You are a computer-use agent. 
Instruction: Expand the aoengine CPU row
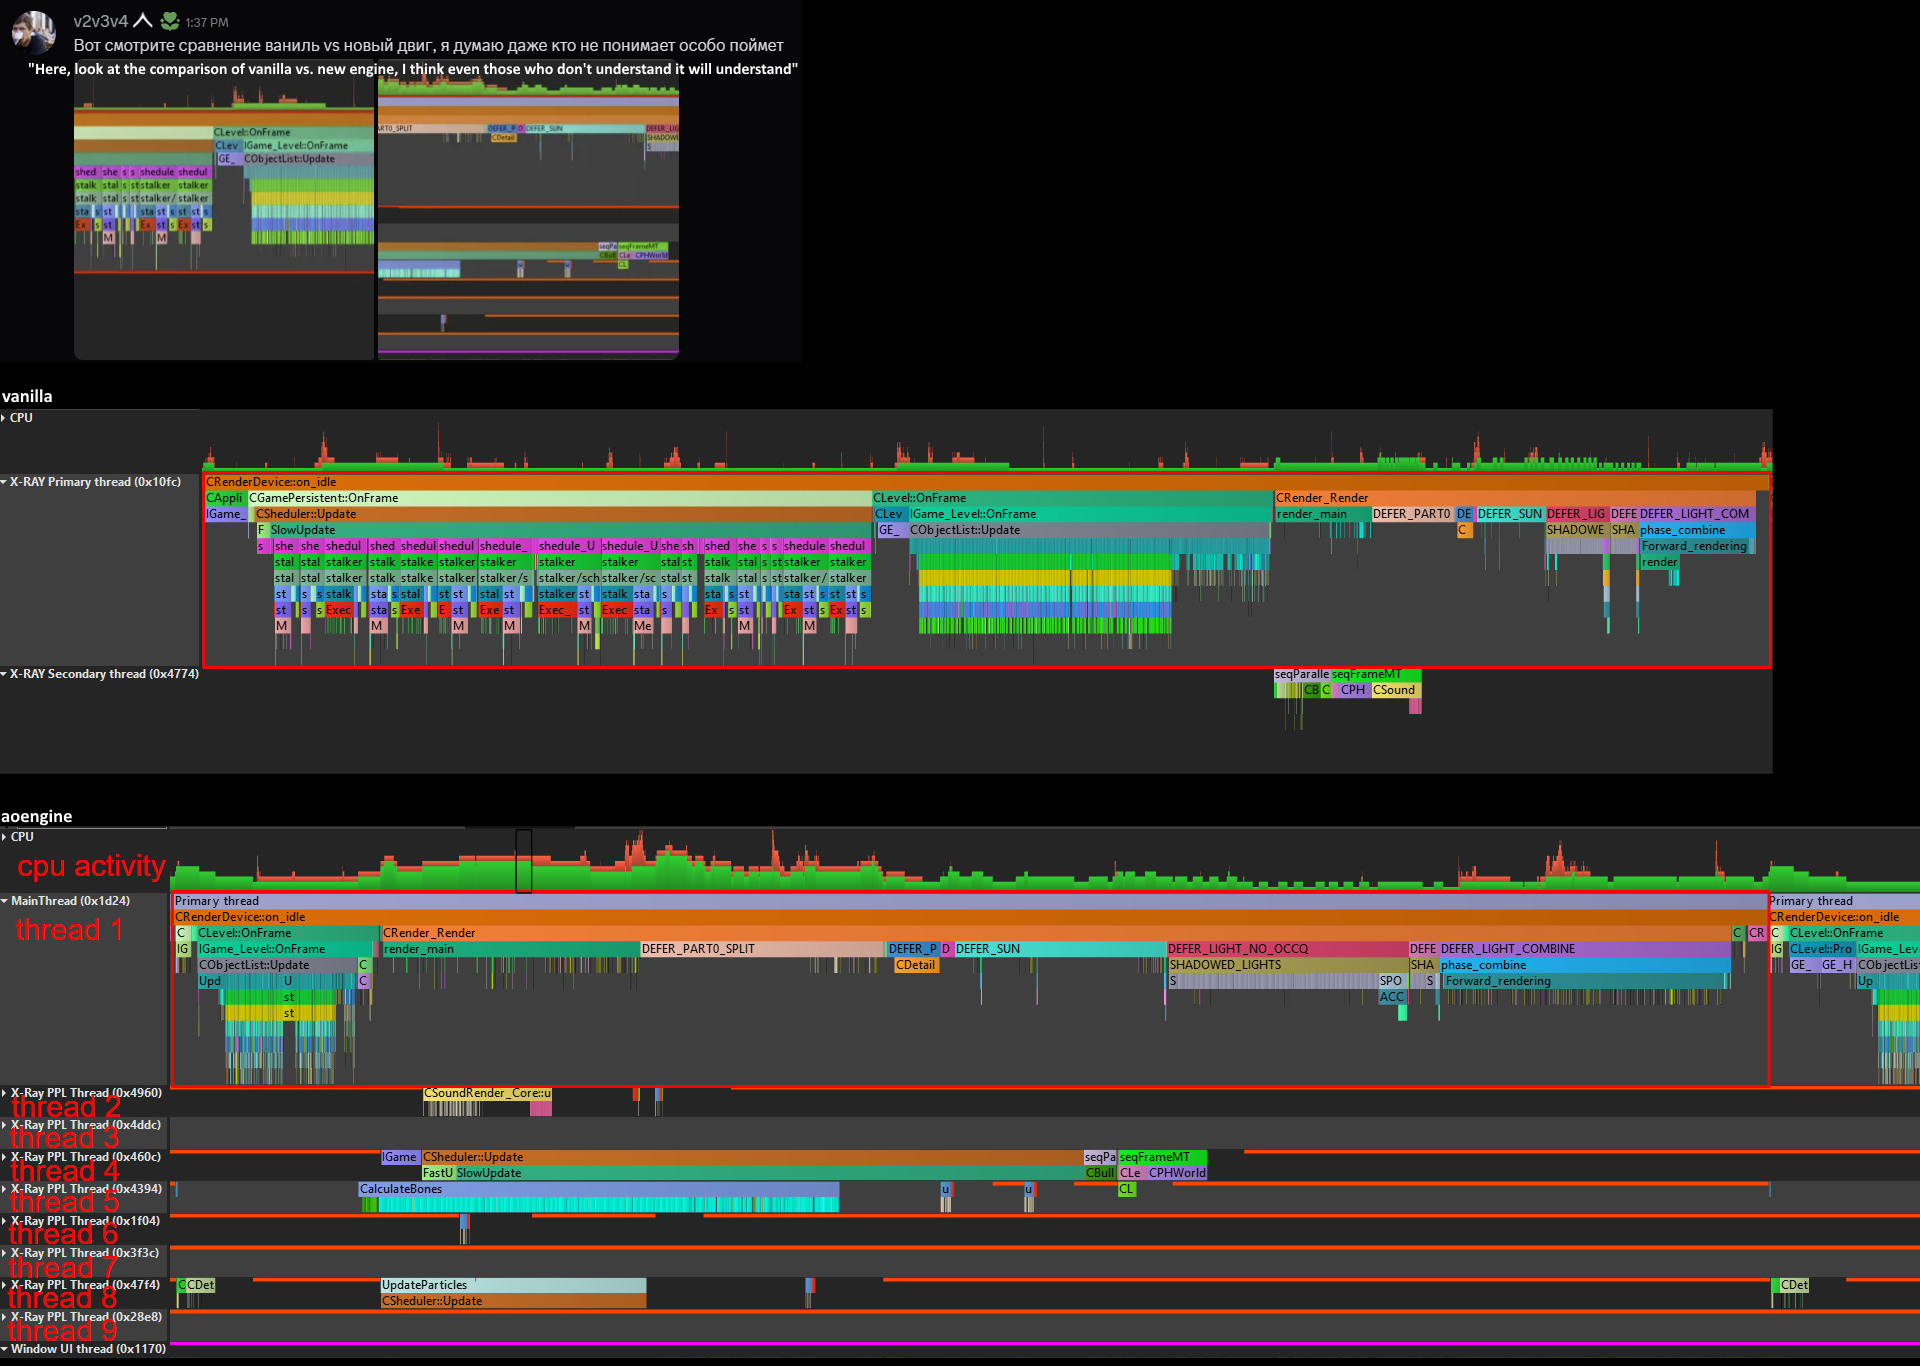coord(4,837)
